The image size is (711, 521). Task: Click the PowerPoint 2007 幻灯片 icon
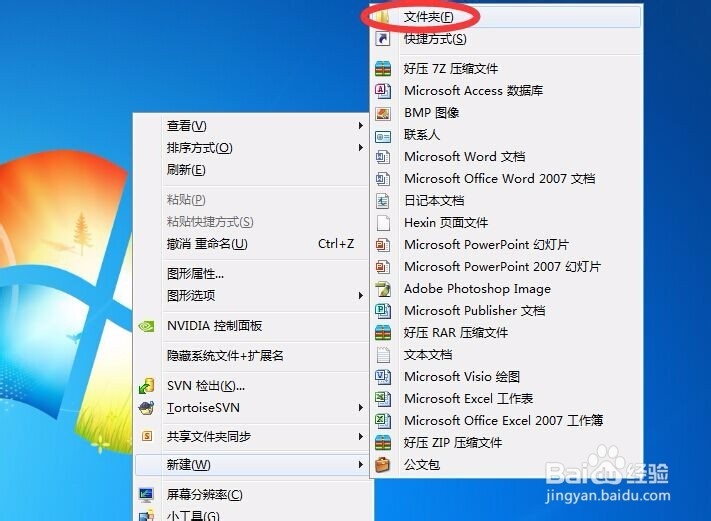click(x=383, y=267)
